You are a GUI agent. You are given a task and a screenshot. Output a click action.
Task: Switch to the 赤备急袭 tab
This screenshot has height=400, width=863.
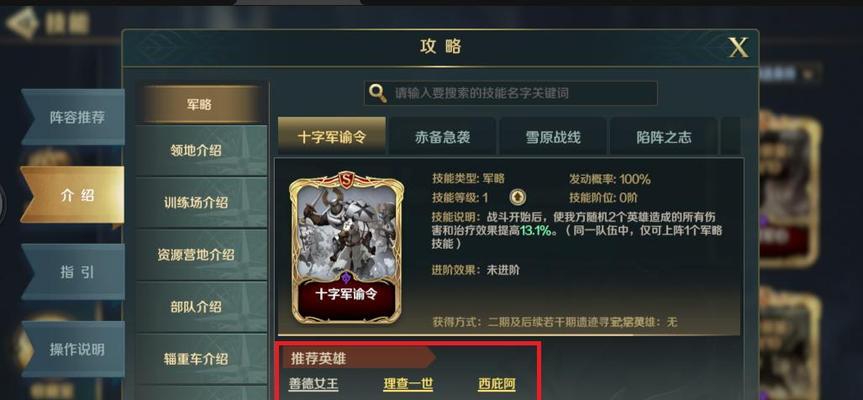click(443, 136)
